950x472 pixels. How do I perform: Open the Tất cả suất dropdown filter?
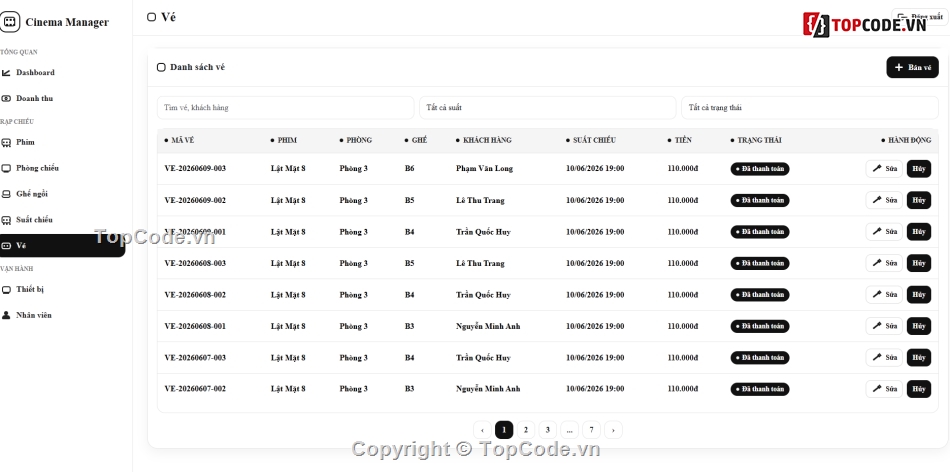(x=547, y=107)
